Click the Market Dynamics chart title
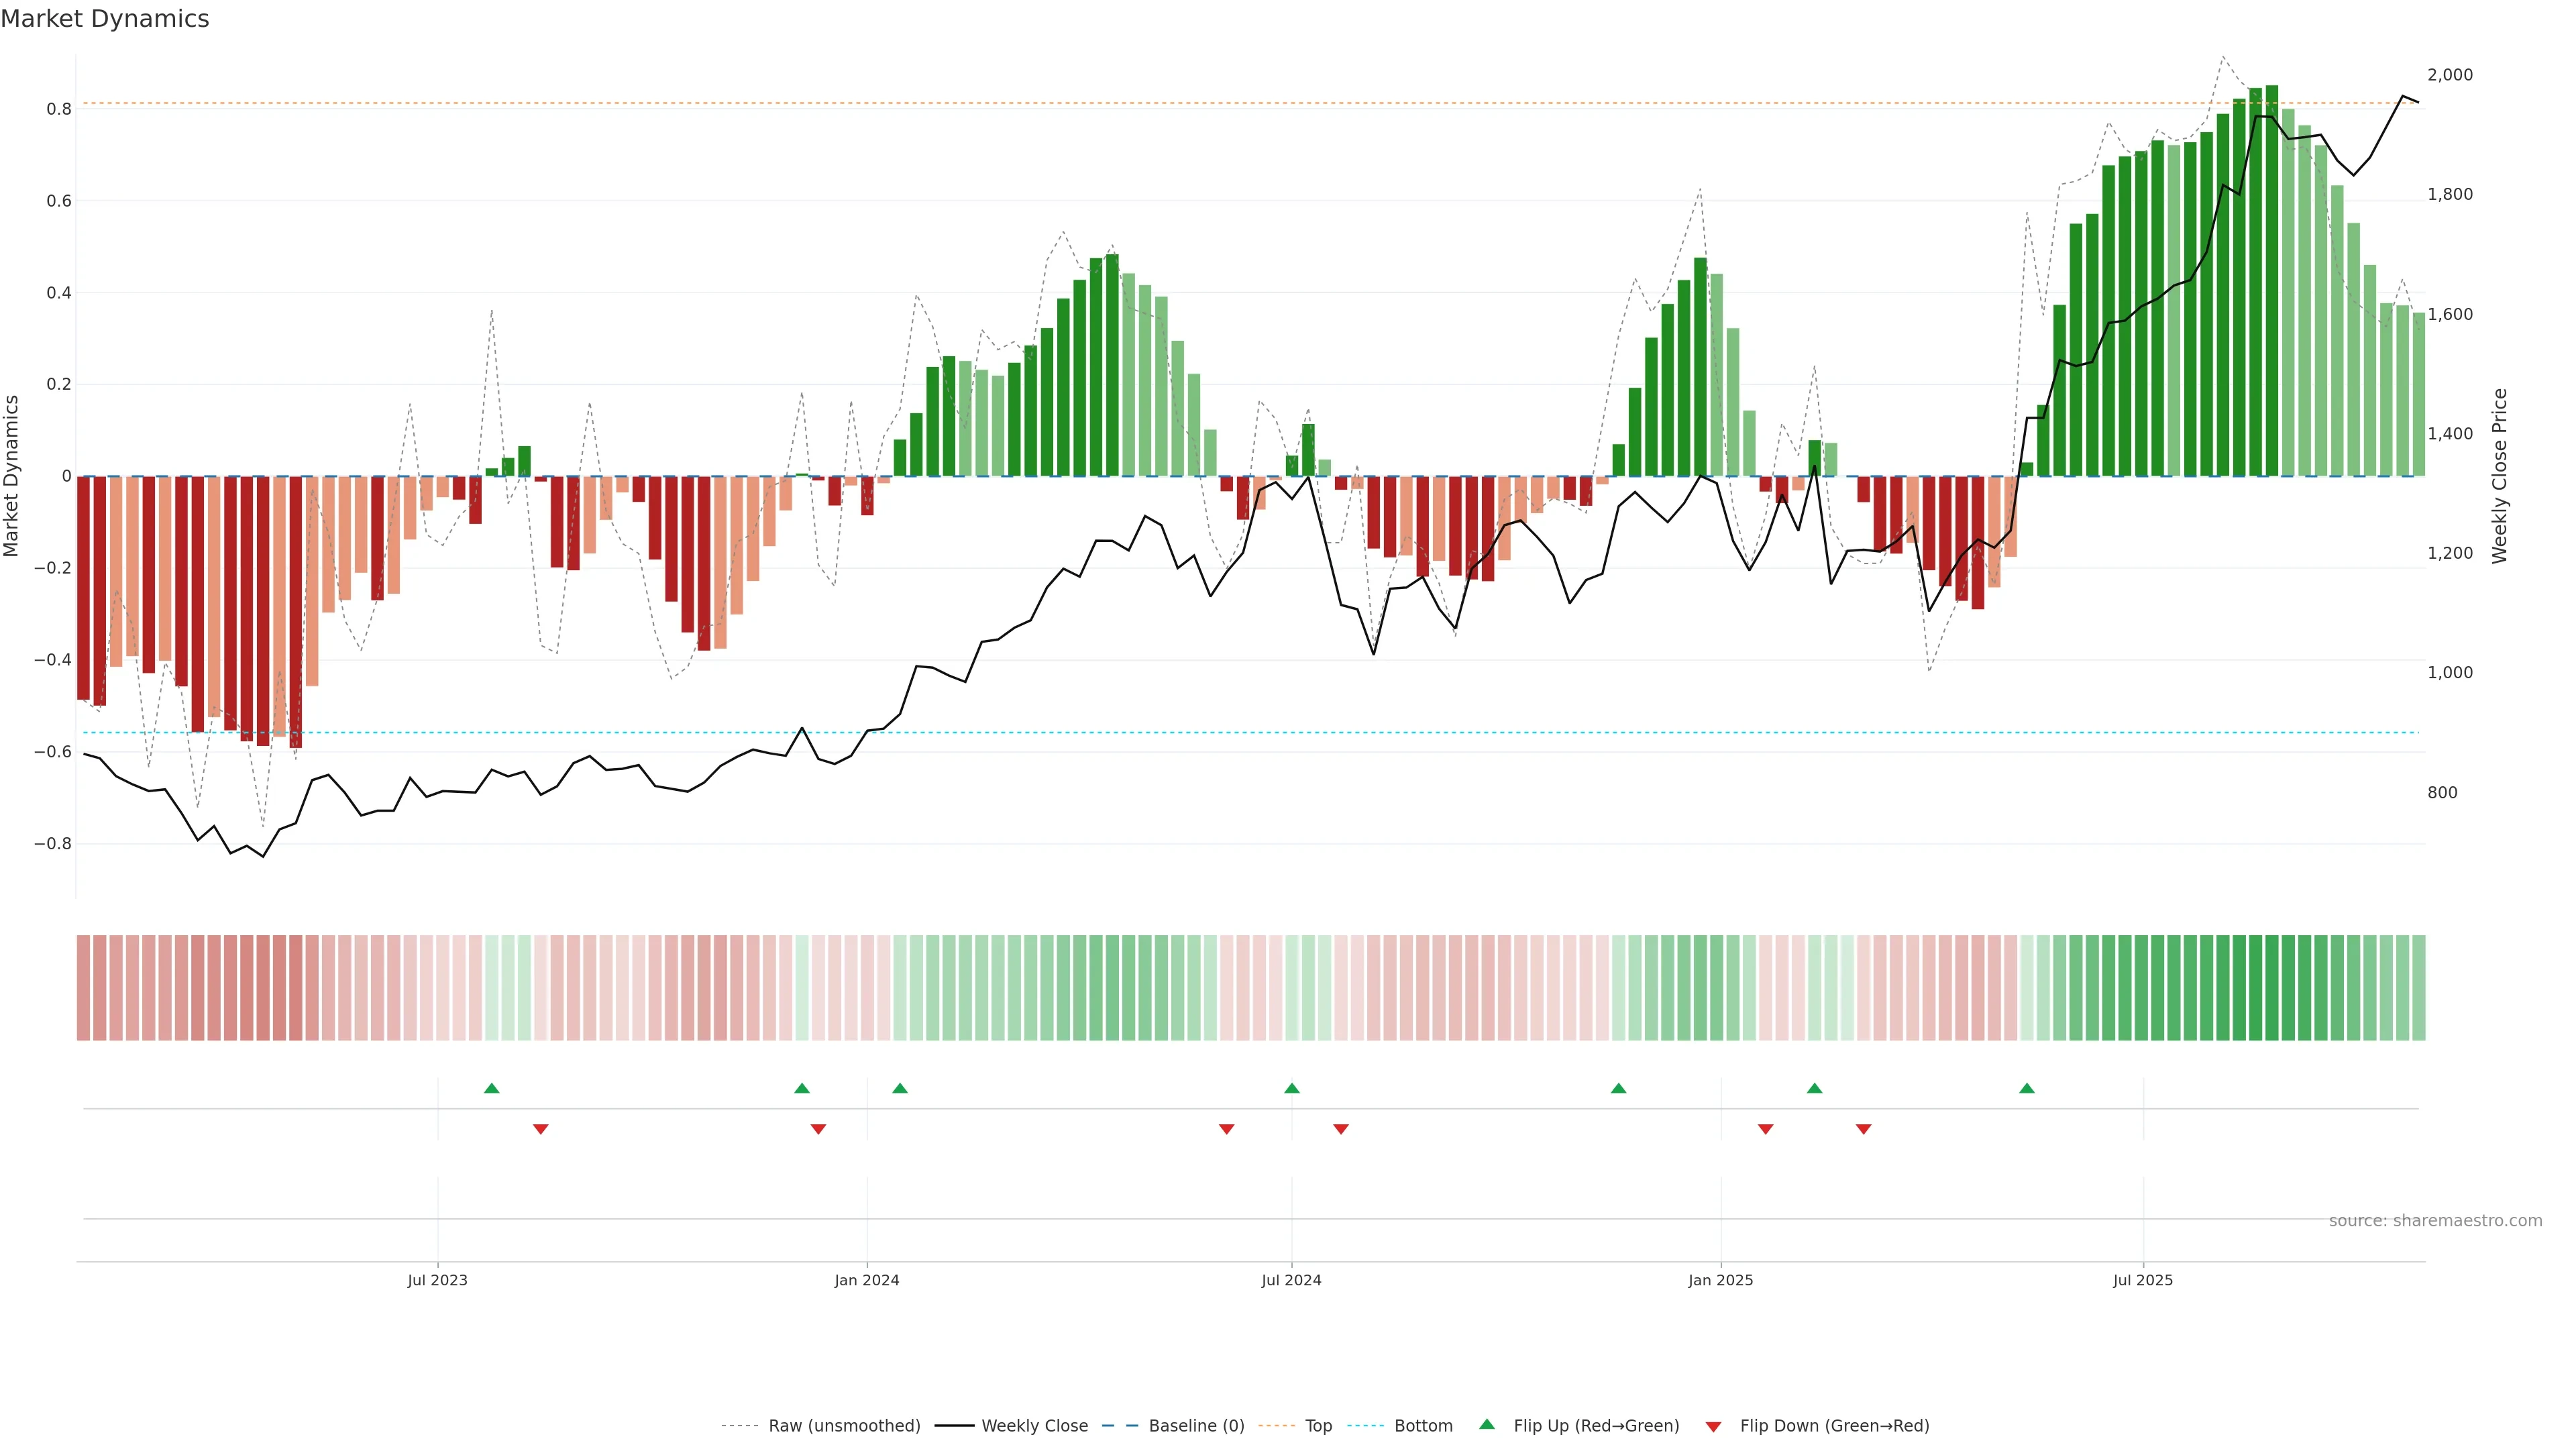This screenshot has height=1449, width=2576. (x=105, y=19)
